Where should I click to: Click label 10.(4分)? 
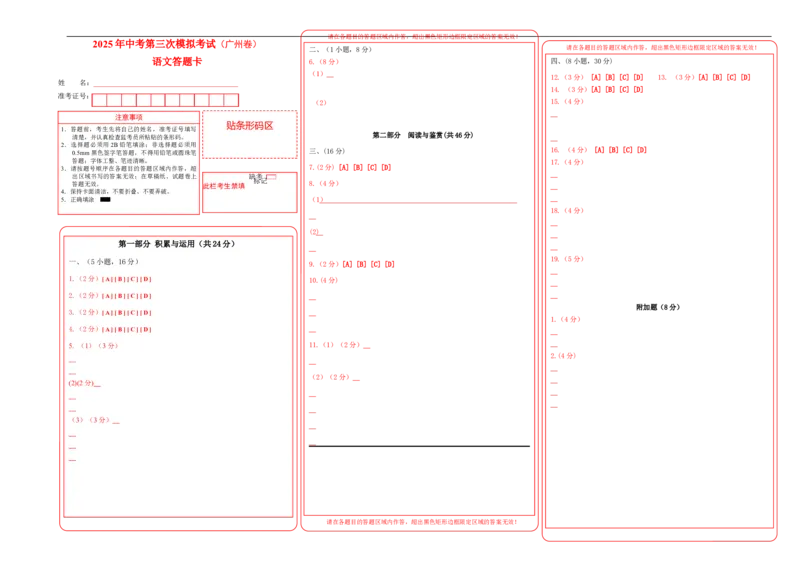click(x=323, y=280)
